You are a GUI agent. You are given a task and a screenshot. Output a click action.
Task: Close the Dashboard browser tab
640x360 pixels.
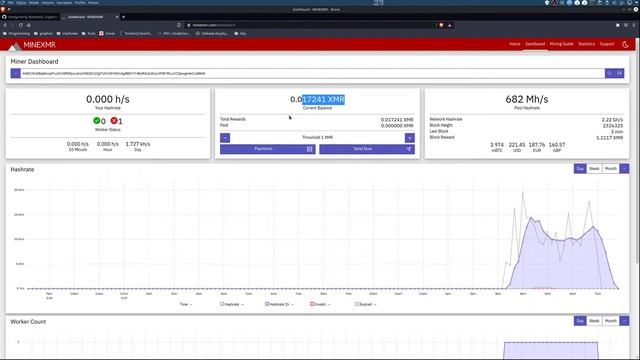tap(117, 17)
